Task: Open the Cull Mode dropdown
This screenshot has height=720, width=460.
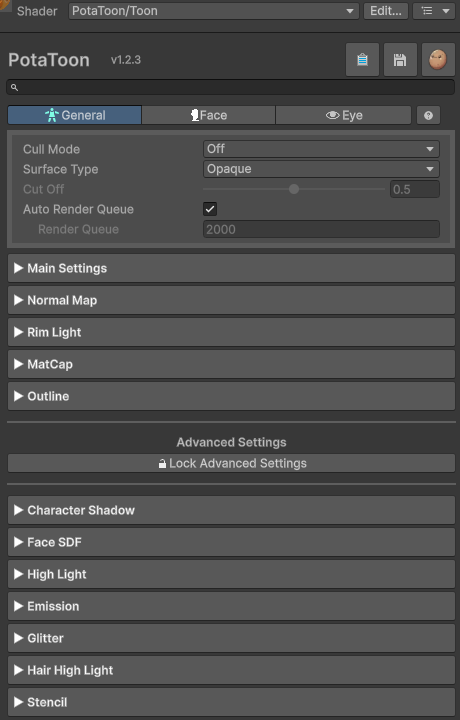Action: point(321,149)
